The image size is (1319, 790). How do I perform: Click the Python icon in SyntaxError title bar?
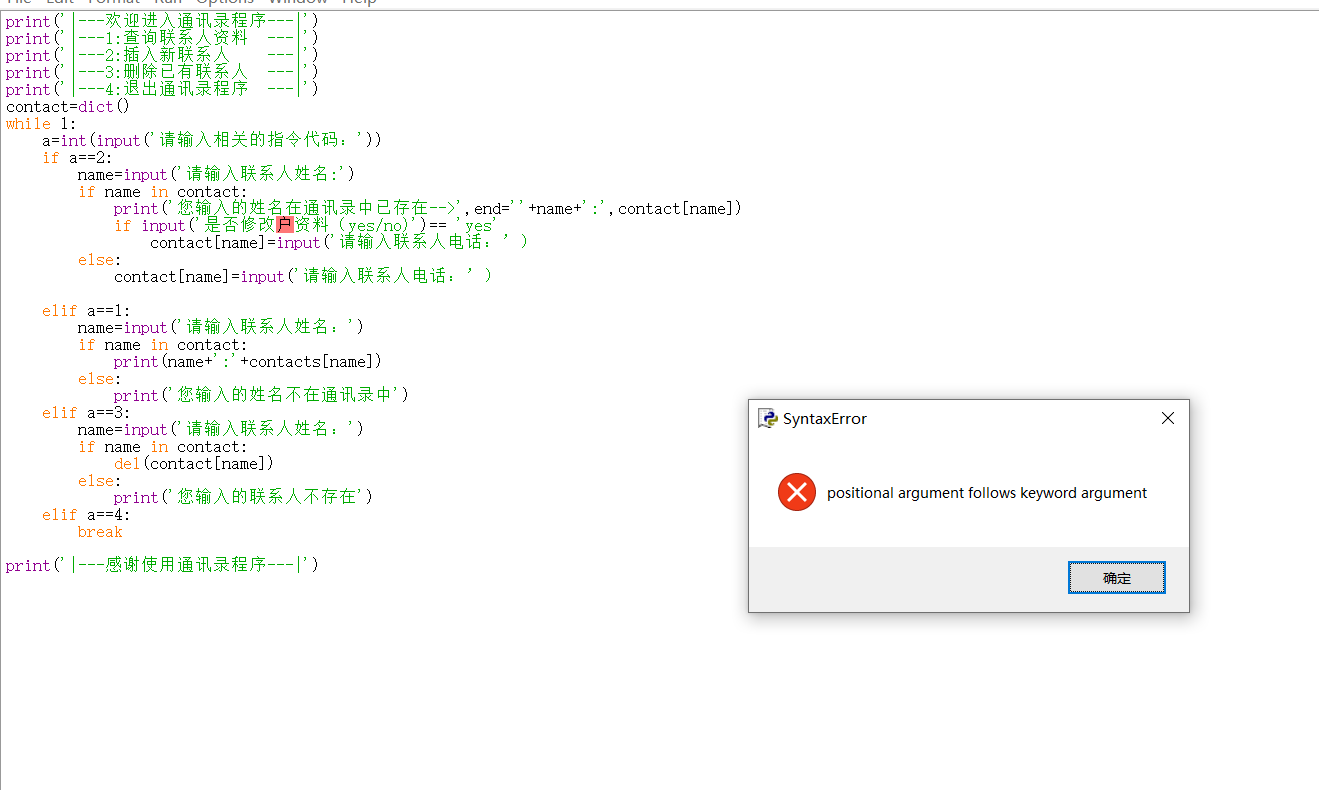(x=768, y=419)
